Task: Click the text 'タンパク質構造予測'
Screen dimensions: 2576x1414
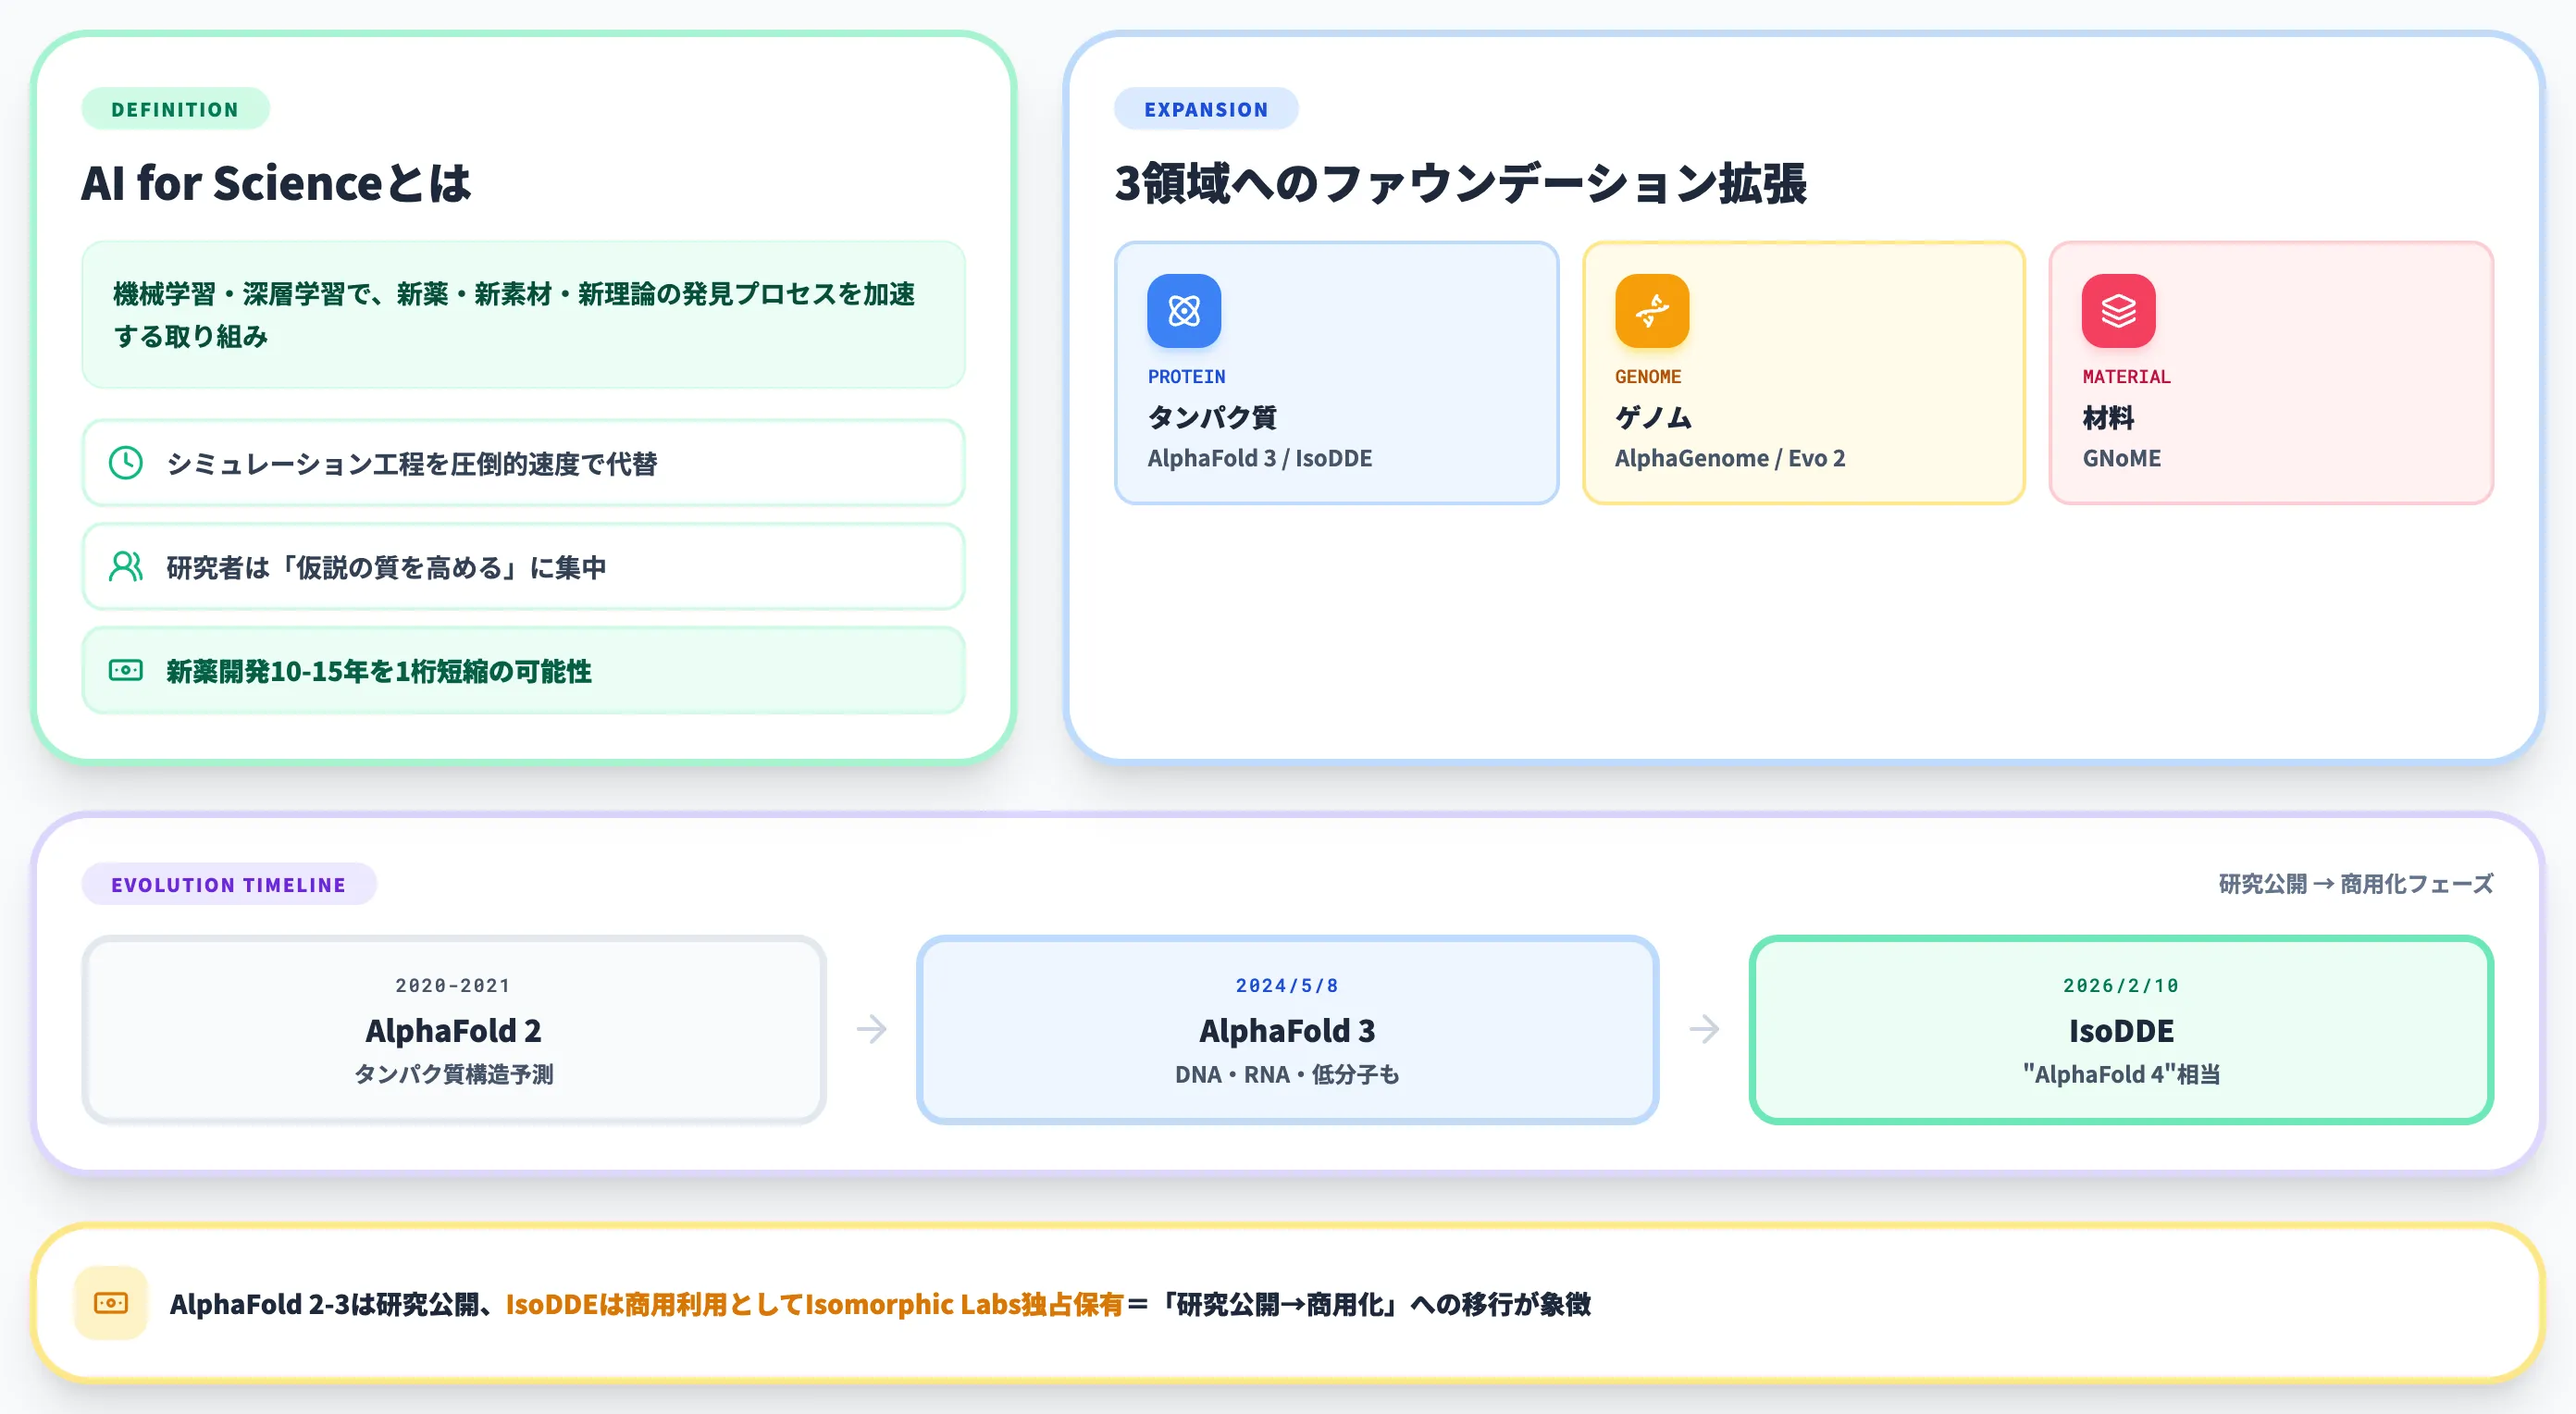Action: coord(454,1074)
